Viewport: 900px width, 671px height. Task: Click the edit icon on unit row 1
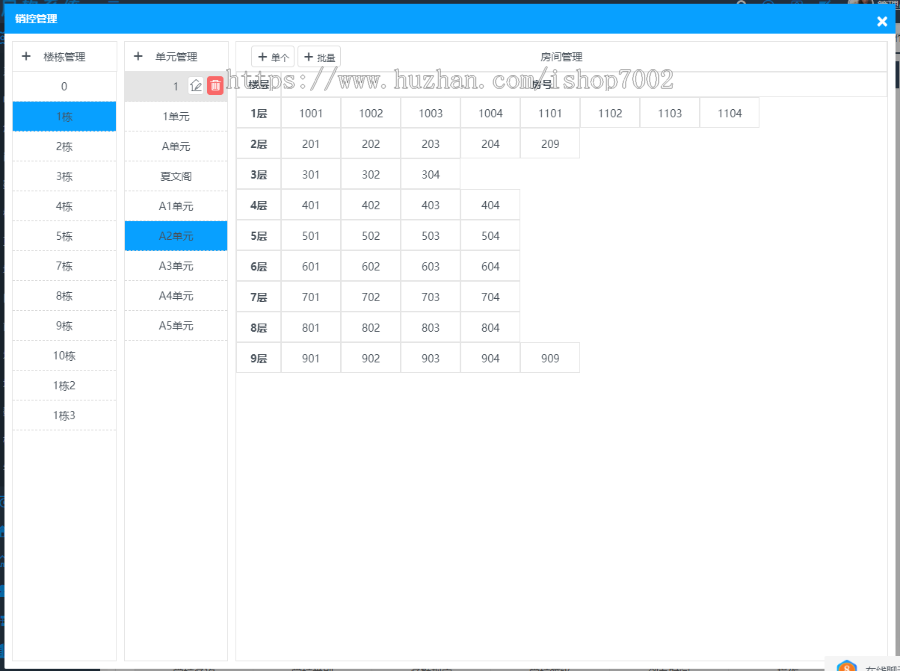pos(196,86)
